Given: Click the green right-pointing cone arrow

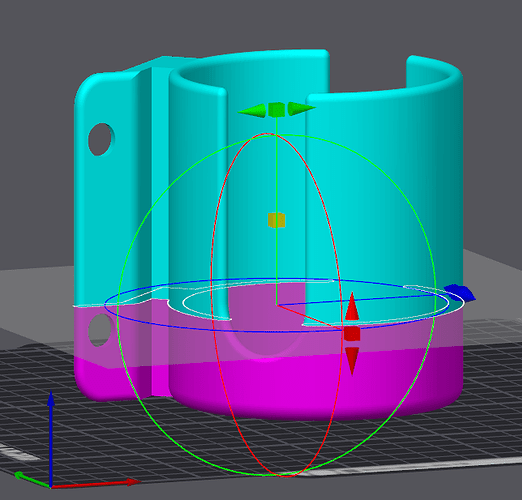Looking at the screenshot, I should tap(302, 109).
